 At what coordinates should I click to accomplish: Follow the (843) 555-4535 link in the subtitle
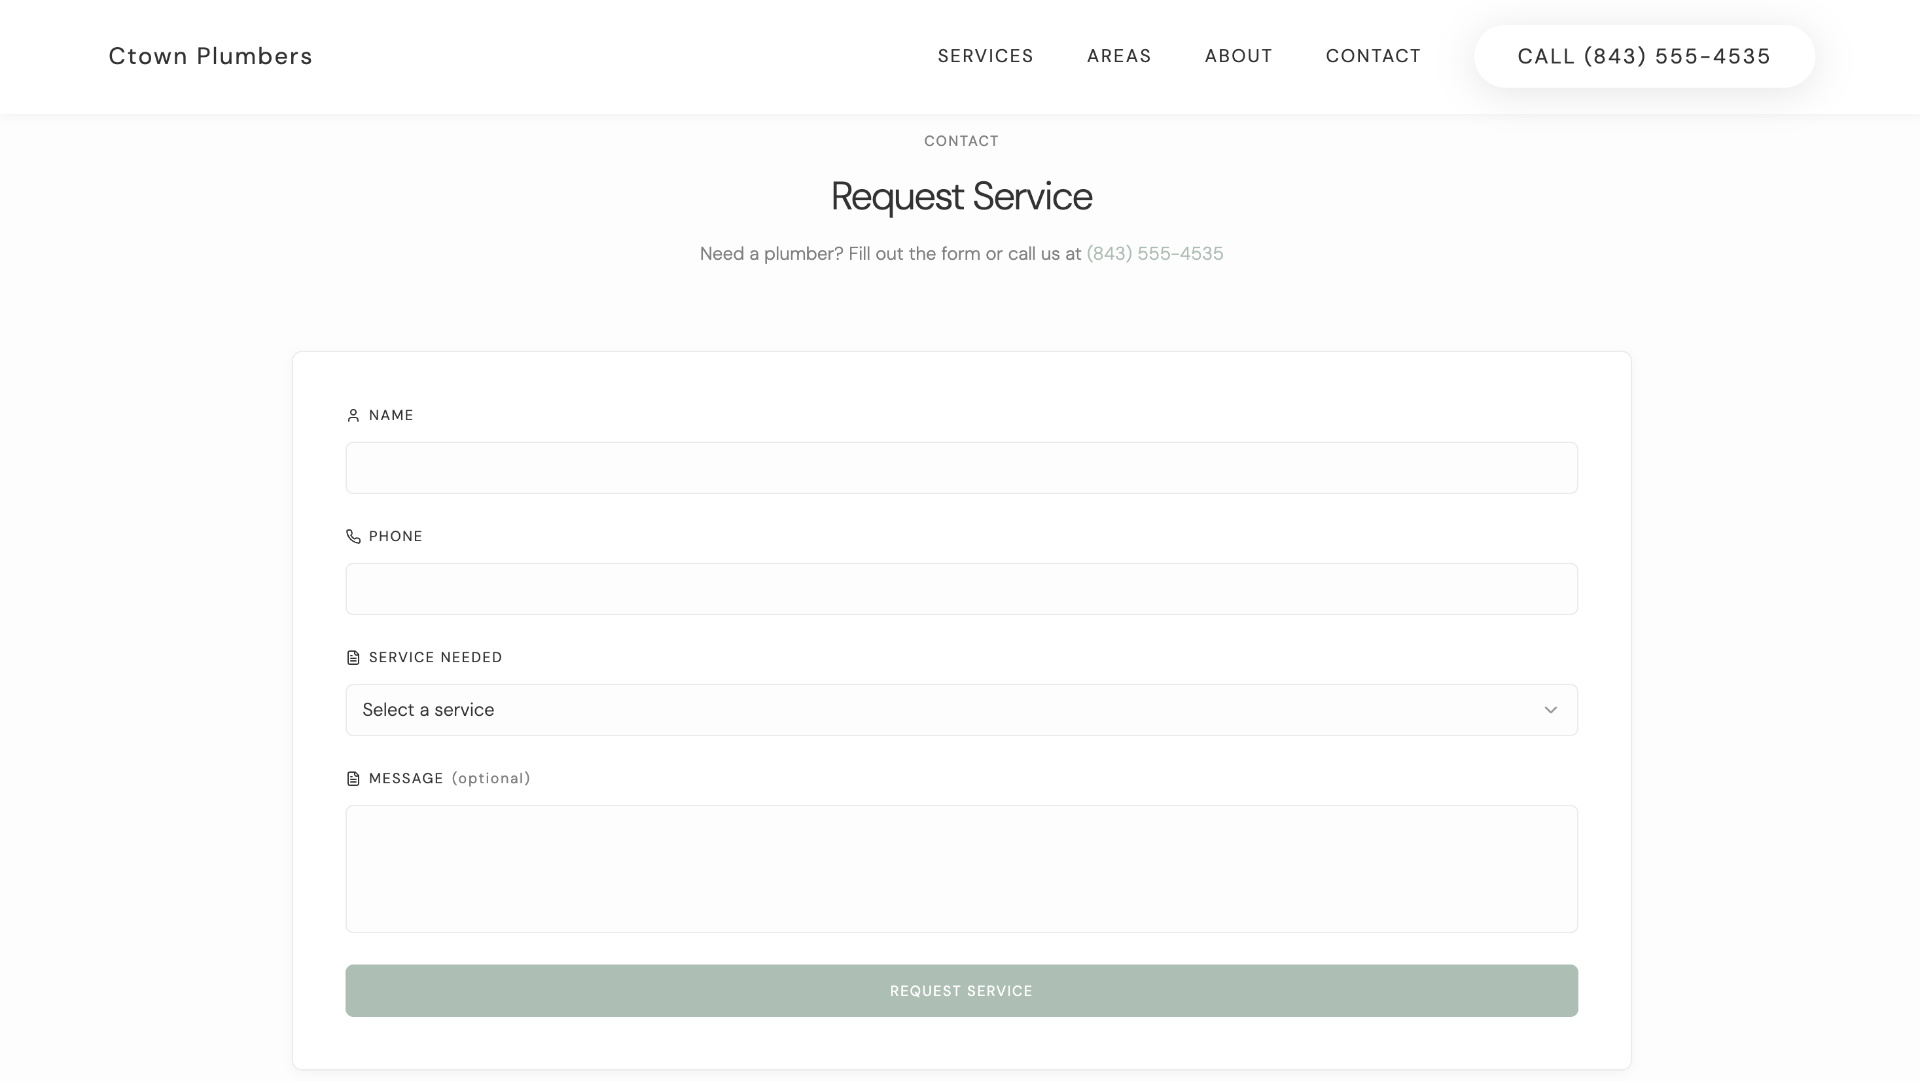pos(1155,254)
